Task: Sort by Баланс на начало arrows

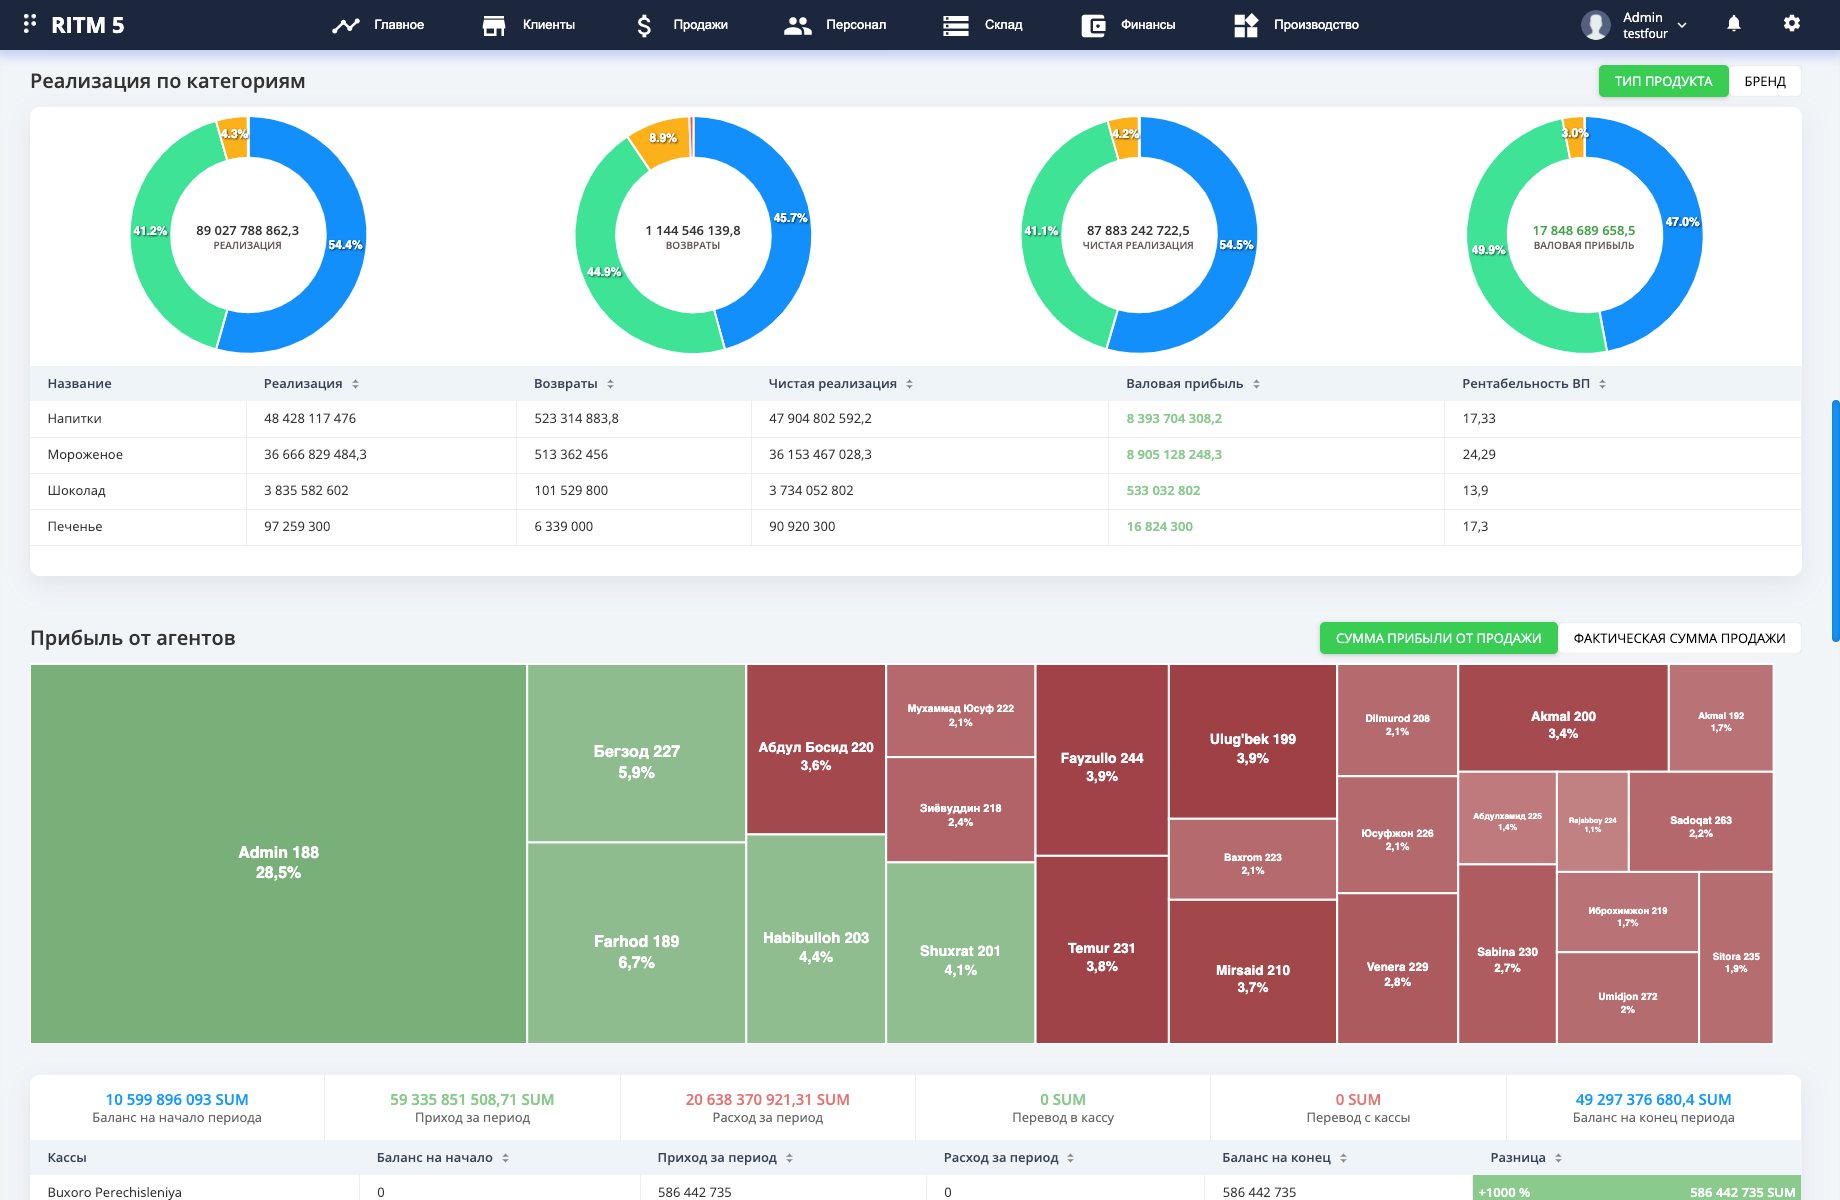Action: pyautogui.click(x=505, y=1158)
